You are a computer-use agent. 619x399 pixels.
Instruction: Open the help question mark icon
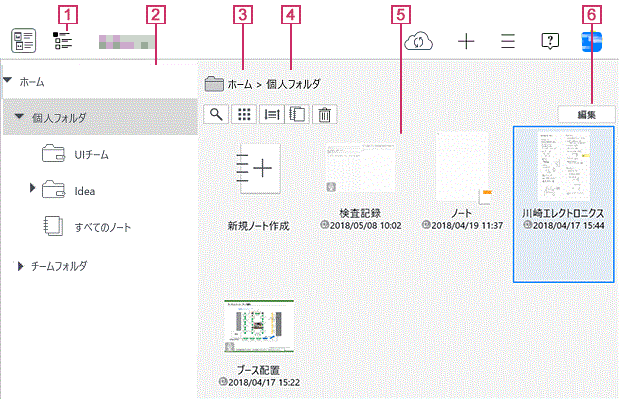(x=550, y=41)
